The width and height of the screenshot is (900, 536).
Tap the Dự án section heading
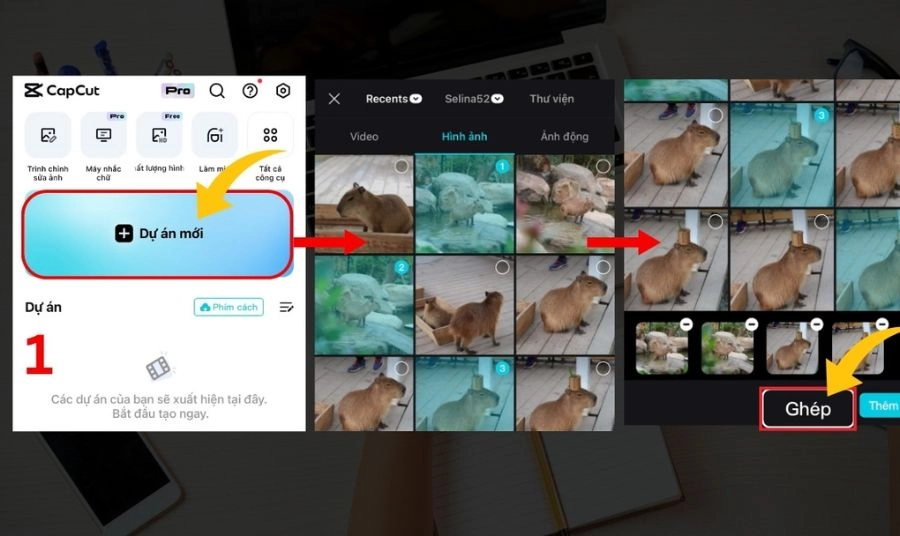coord(43,307)
